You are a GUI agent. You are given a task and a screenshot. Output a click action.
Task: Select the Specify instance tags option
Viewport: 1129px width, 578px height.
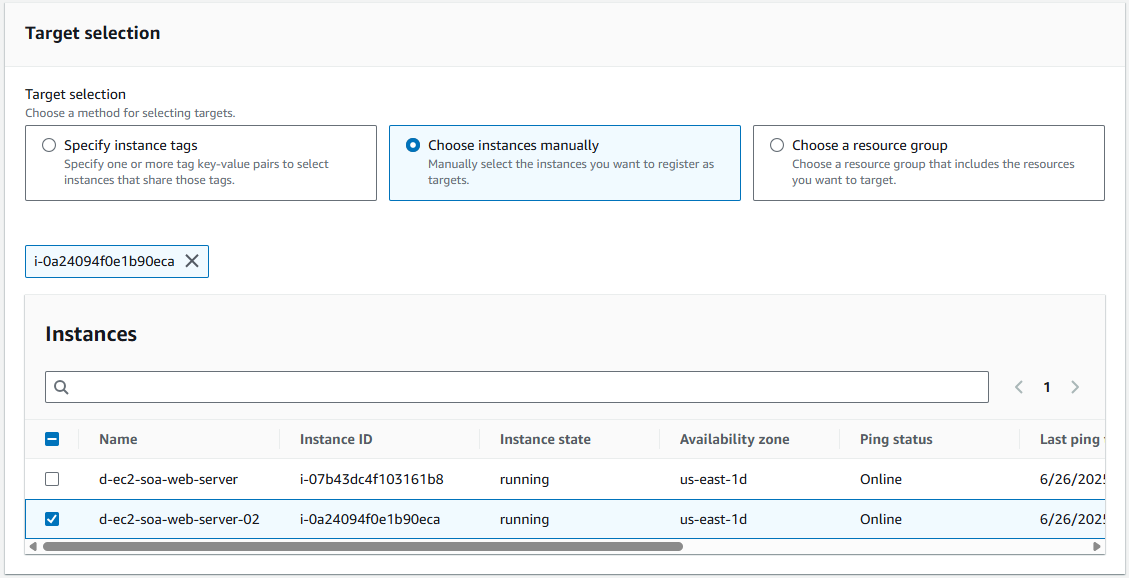click(x=49, y=145)
